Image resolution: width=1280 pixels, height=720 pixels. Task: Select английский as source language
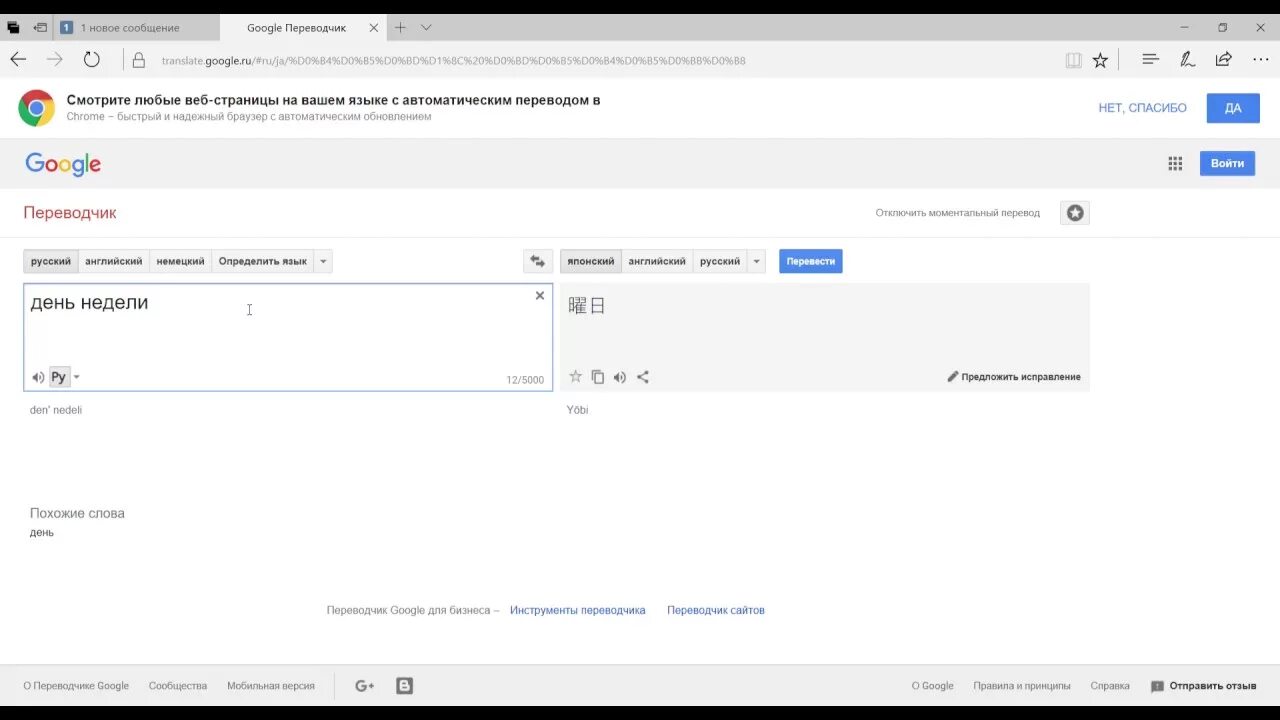[114, 261]
